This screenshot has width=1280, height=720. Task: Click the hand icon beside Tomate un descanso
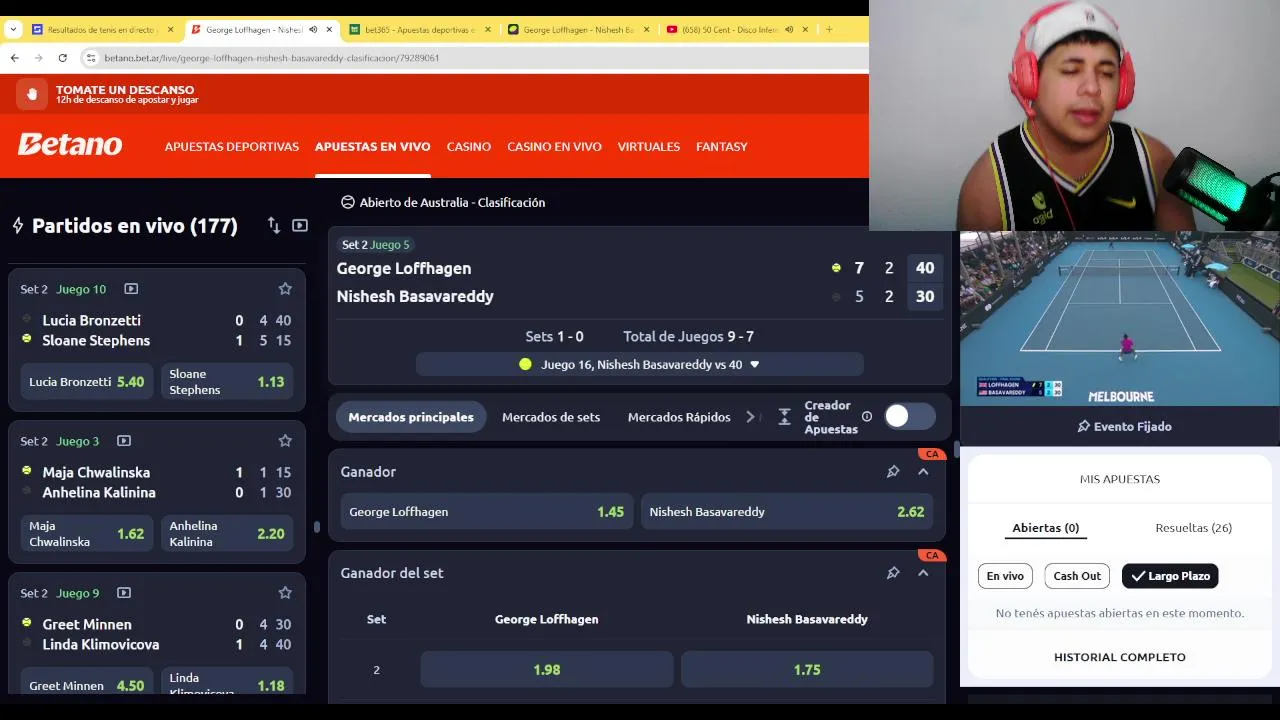click(x=32, y=94)
